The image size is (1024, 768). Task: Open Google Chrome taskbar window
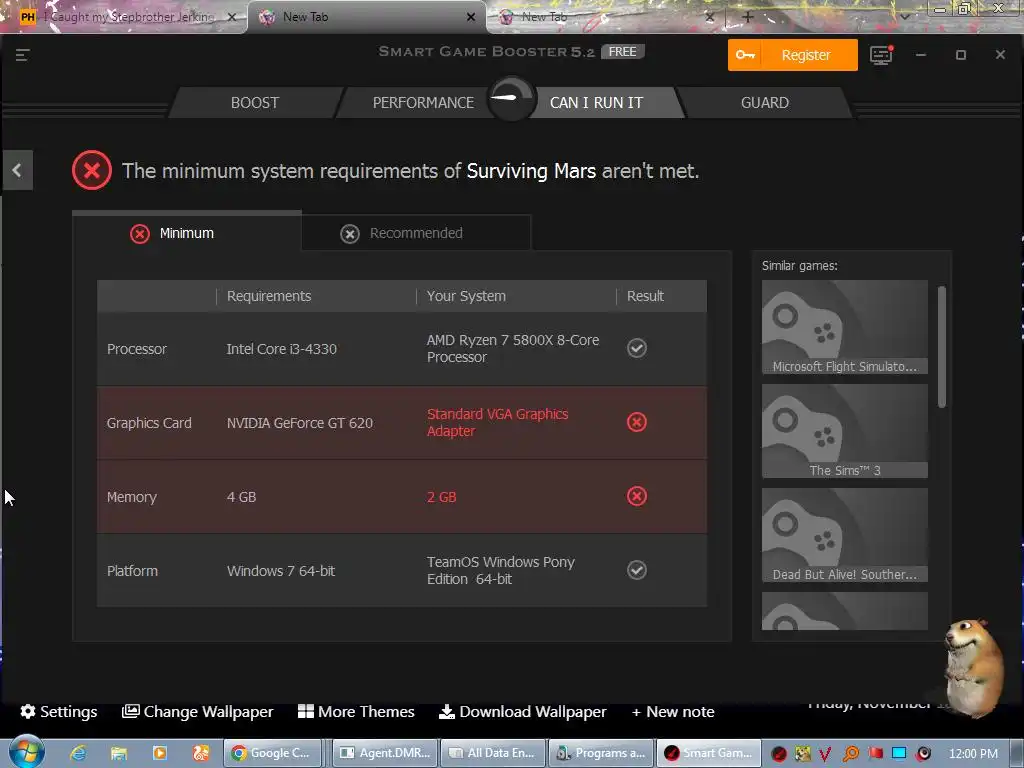pyautogui.click(x=273, y=753)
